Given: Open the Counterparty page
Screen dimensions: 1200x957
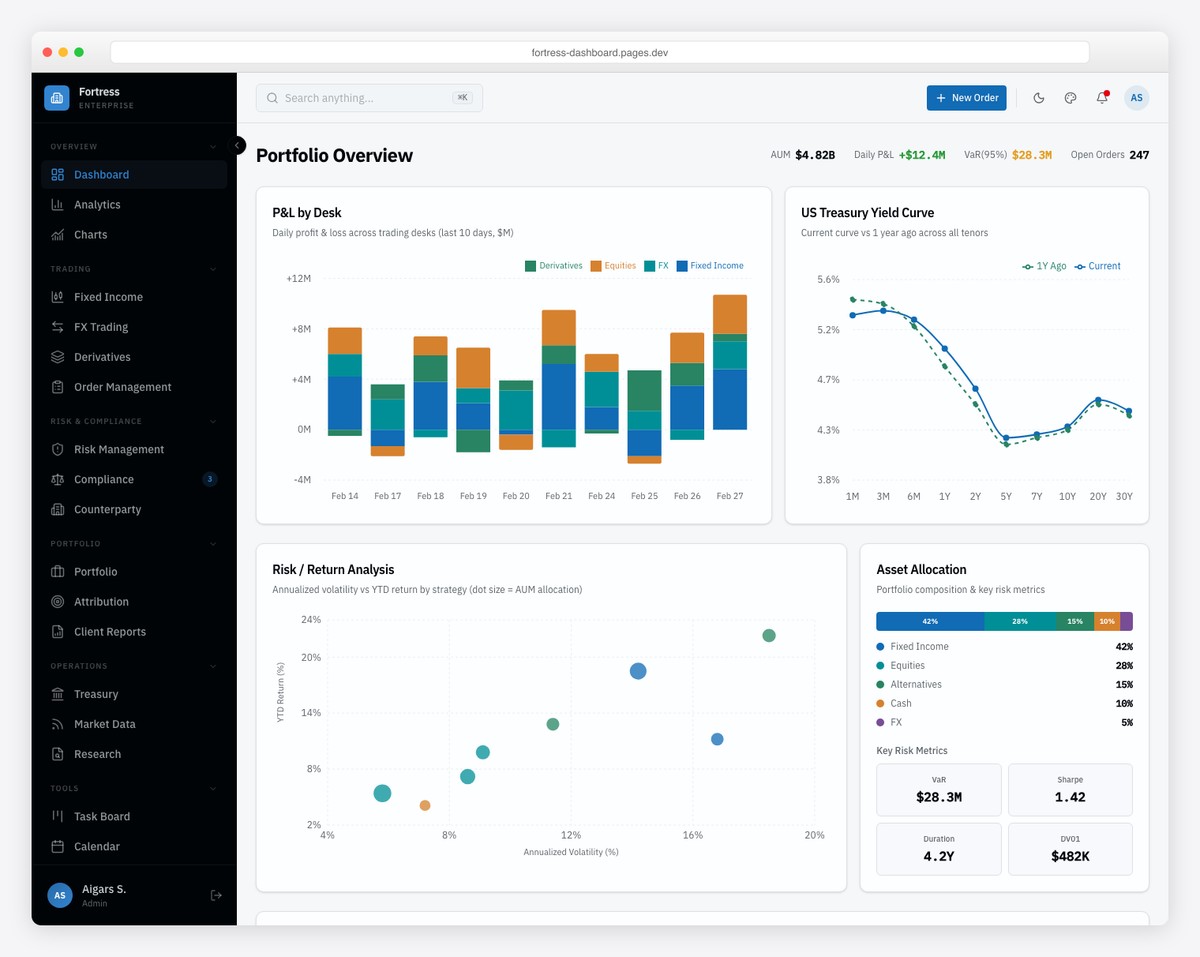Looking at the screenshot, I should pyautogui.click(x=105, y=509).
